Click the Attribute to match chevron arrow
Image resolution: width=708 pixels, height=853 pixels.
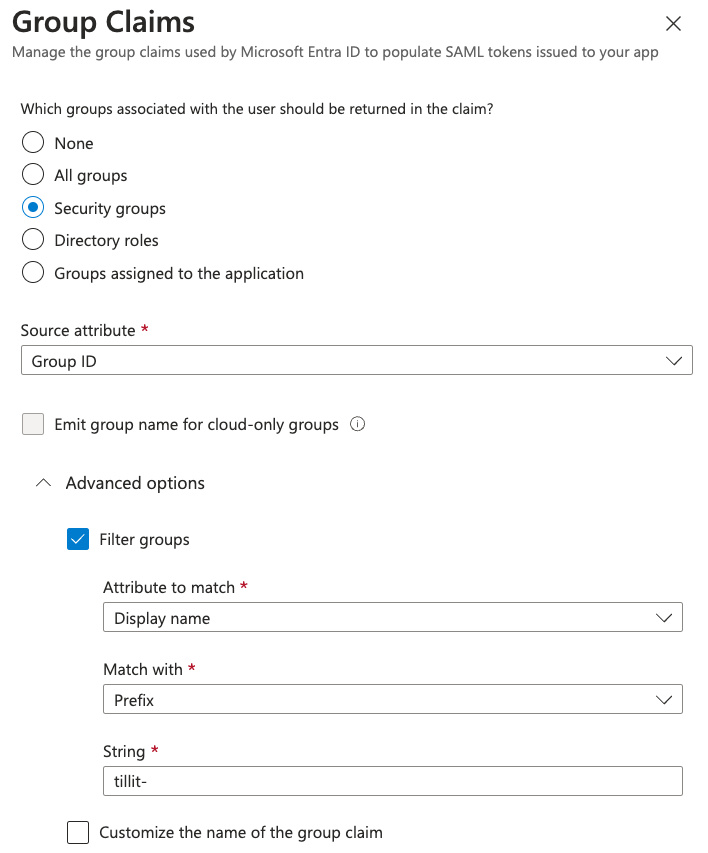[664, 618]
